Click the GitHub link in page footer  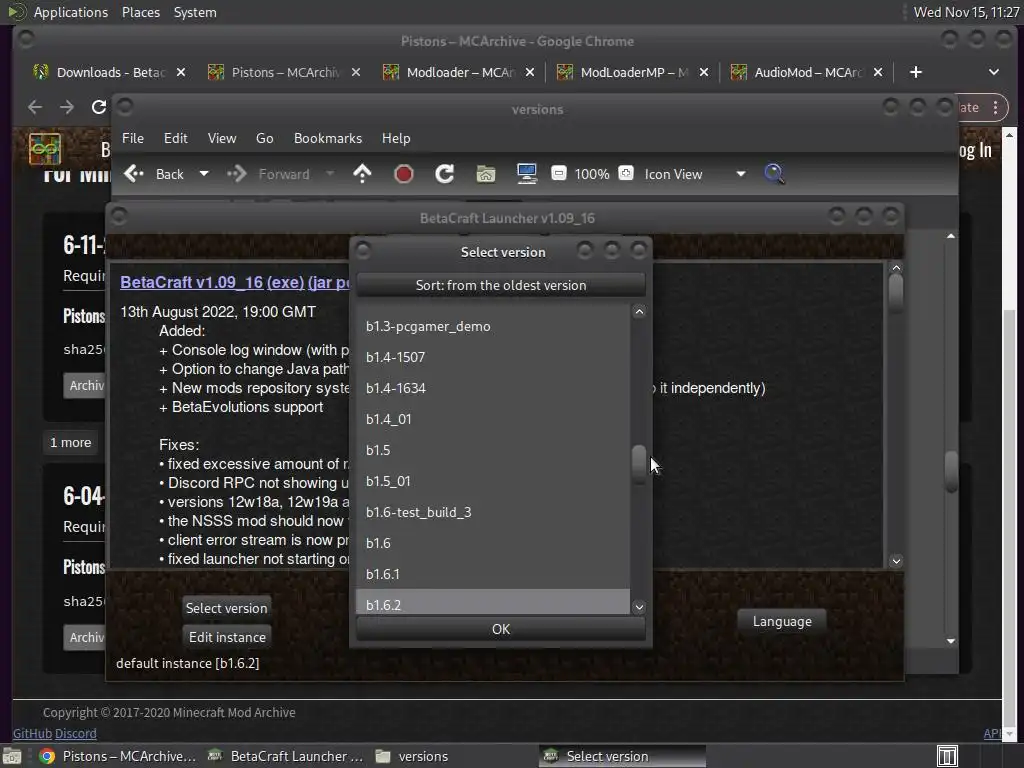[x=32, y=733]
